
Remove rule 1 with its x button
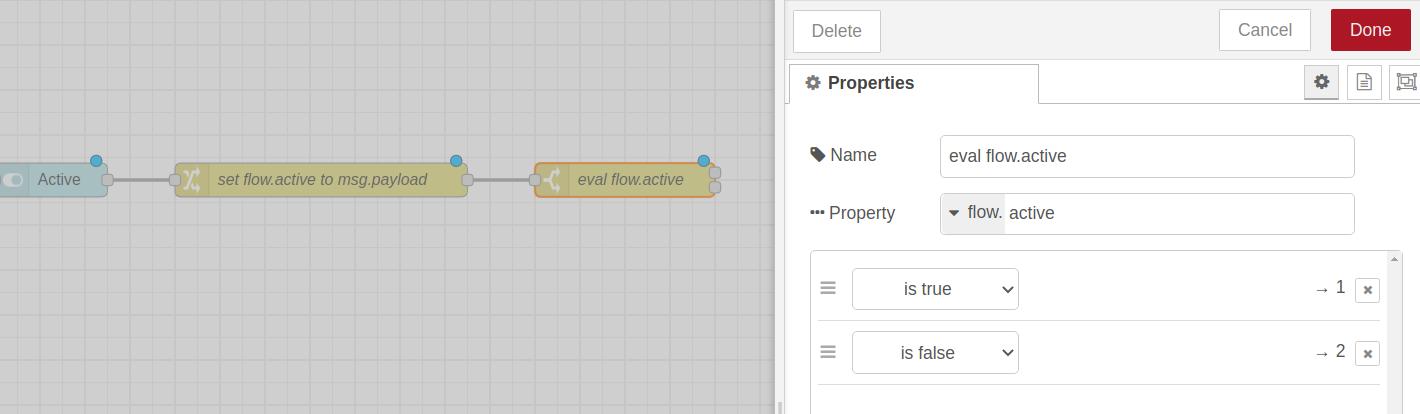coord(1367,290)
